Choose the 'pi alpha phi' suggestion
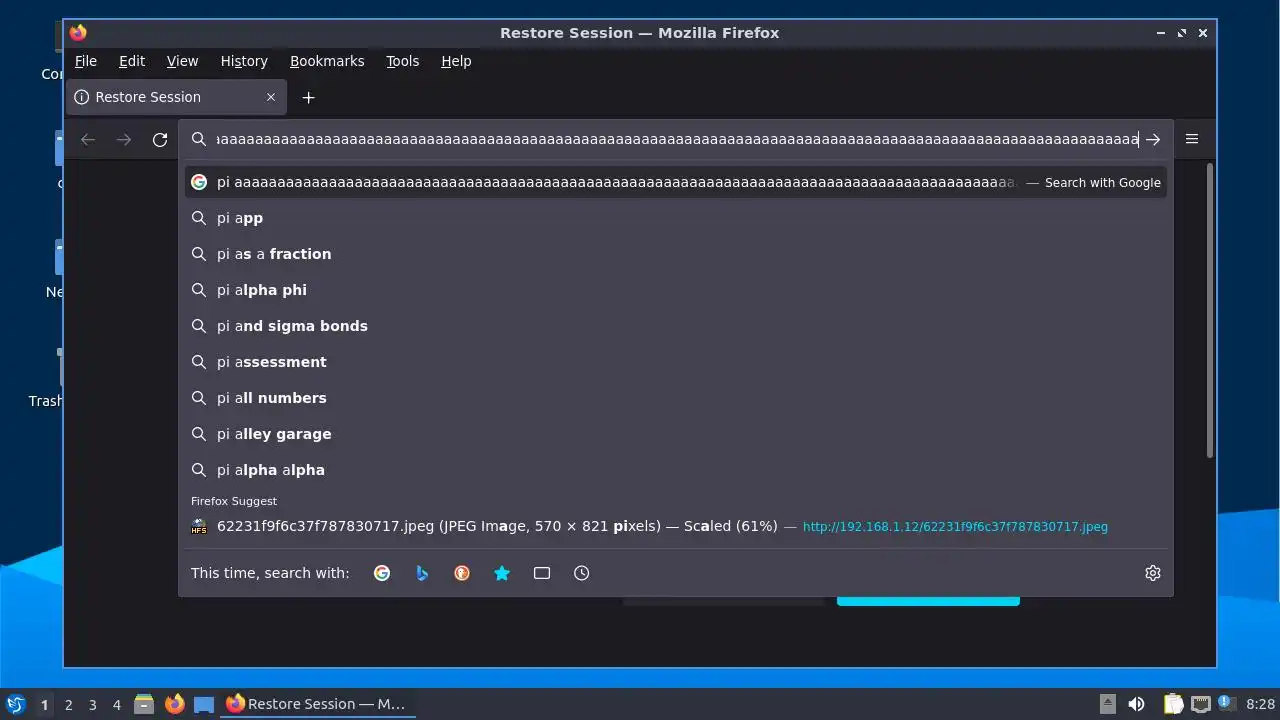Image resolution: width=1280 pixels, height=720 pixels. point(675,290)
